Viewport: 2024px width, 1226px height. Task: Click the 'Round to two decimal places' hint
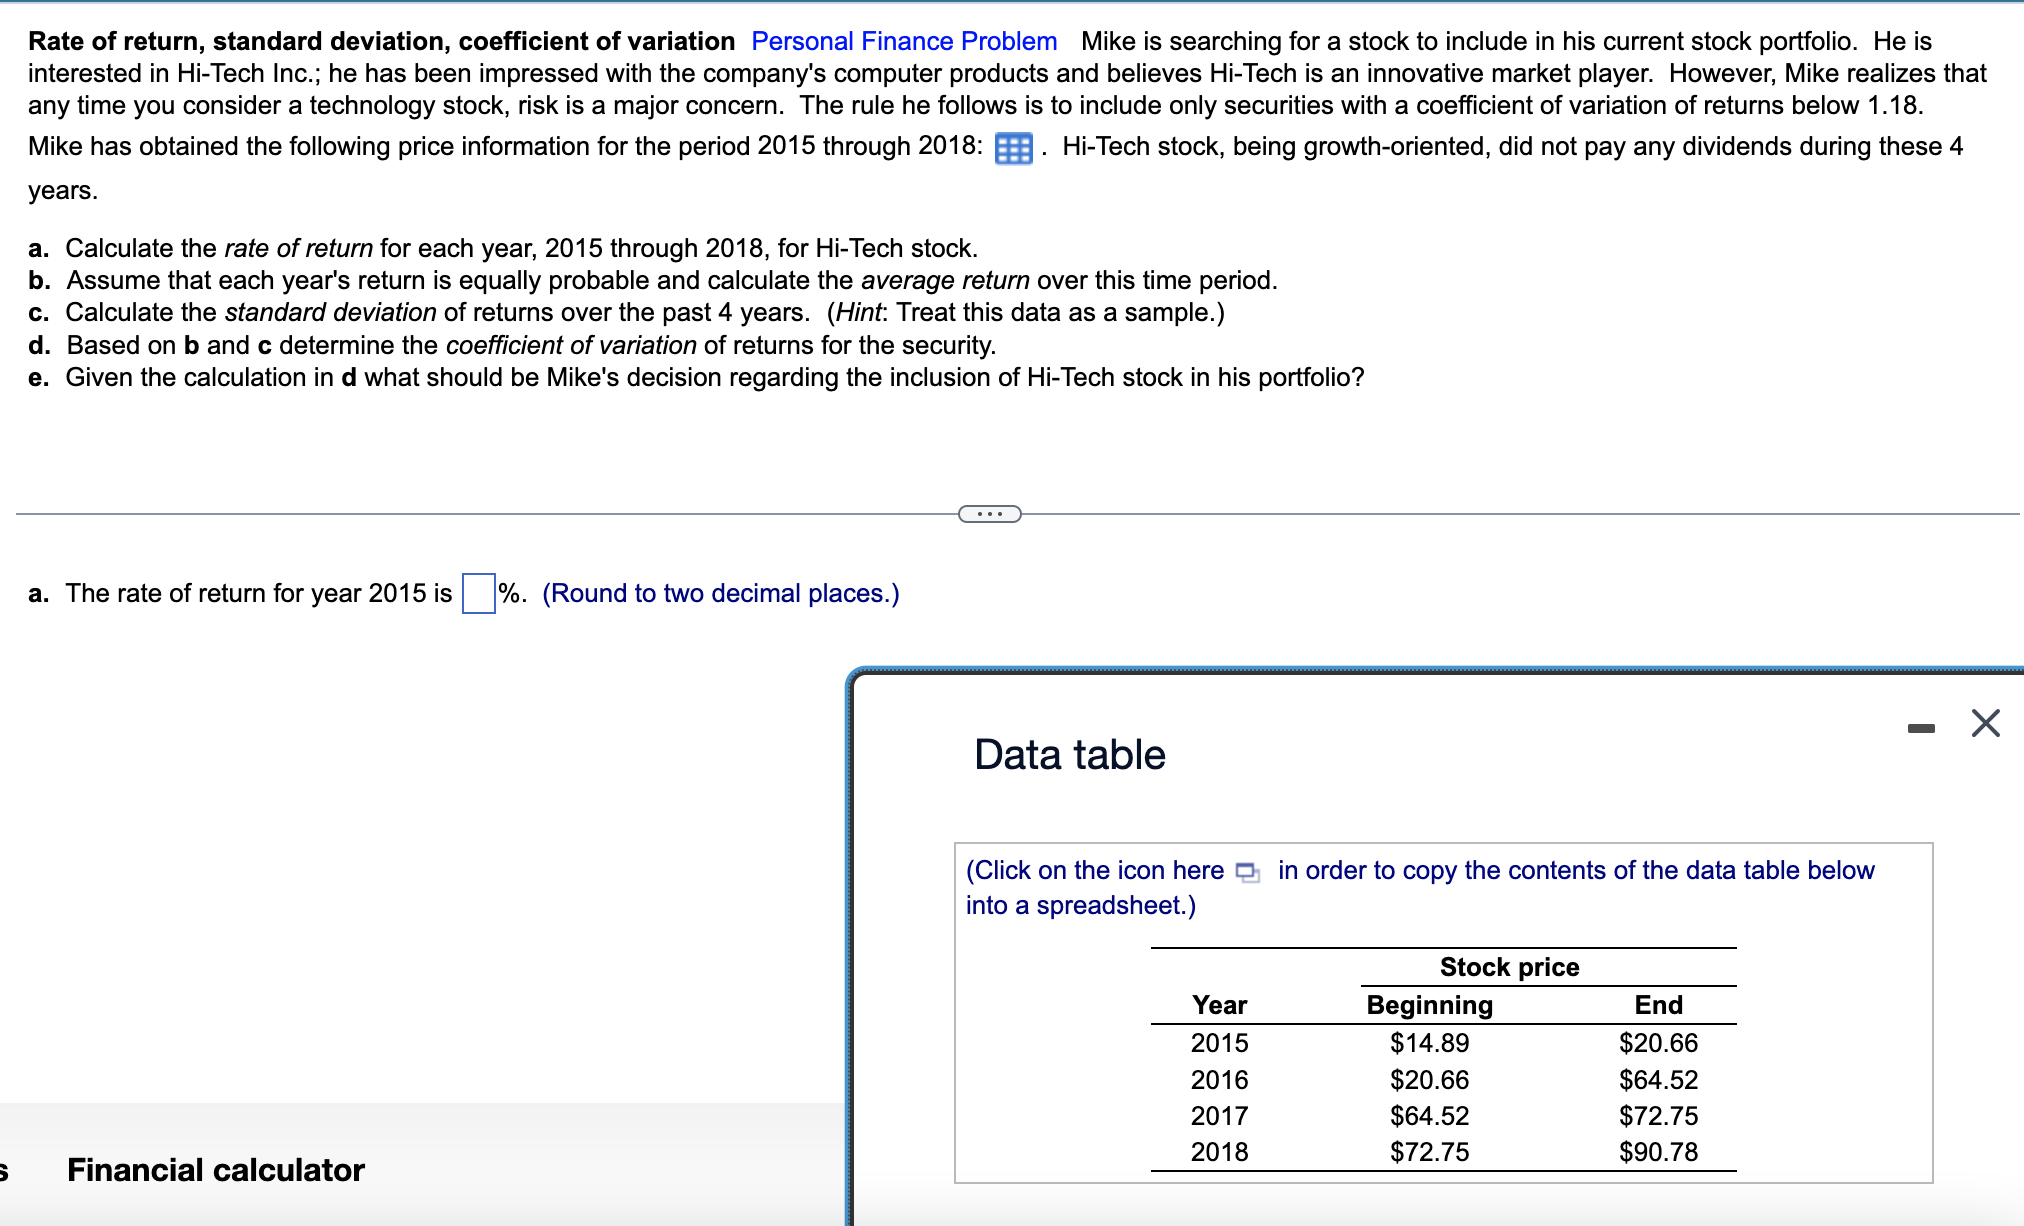tap(720, 593)
